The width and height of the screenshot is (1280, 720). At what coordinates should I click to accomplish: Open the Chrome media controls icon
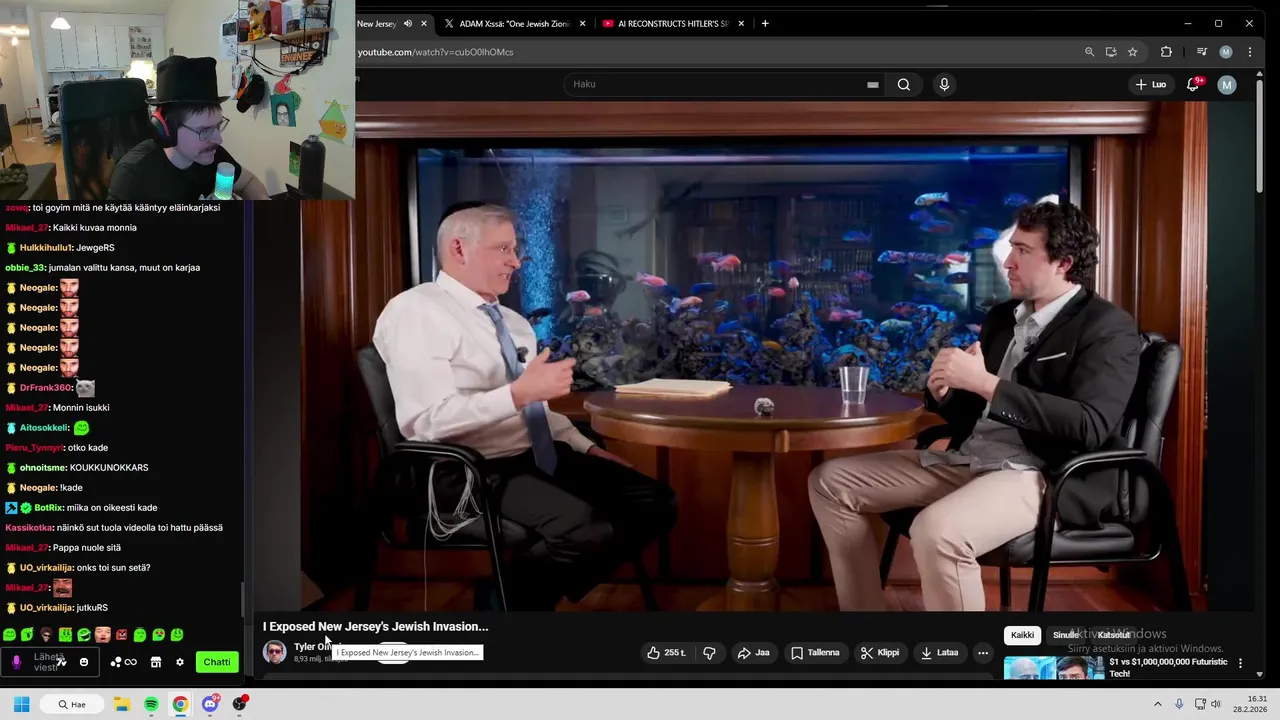click(x=1202, y=52)
